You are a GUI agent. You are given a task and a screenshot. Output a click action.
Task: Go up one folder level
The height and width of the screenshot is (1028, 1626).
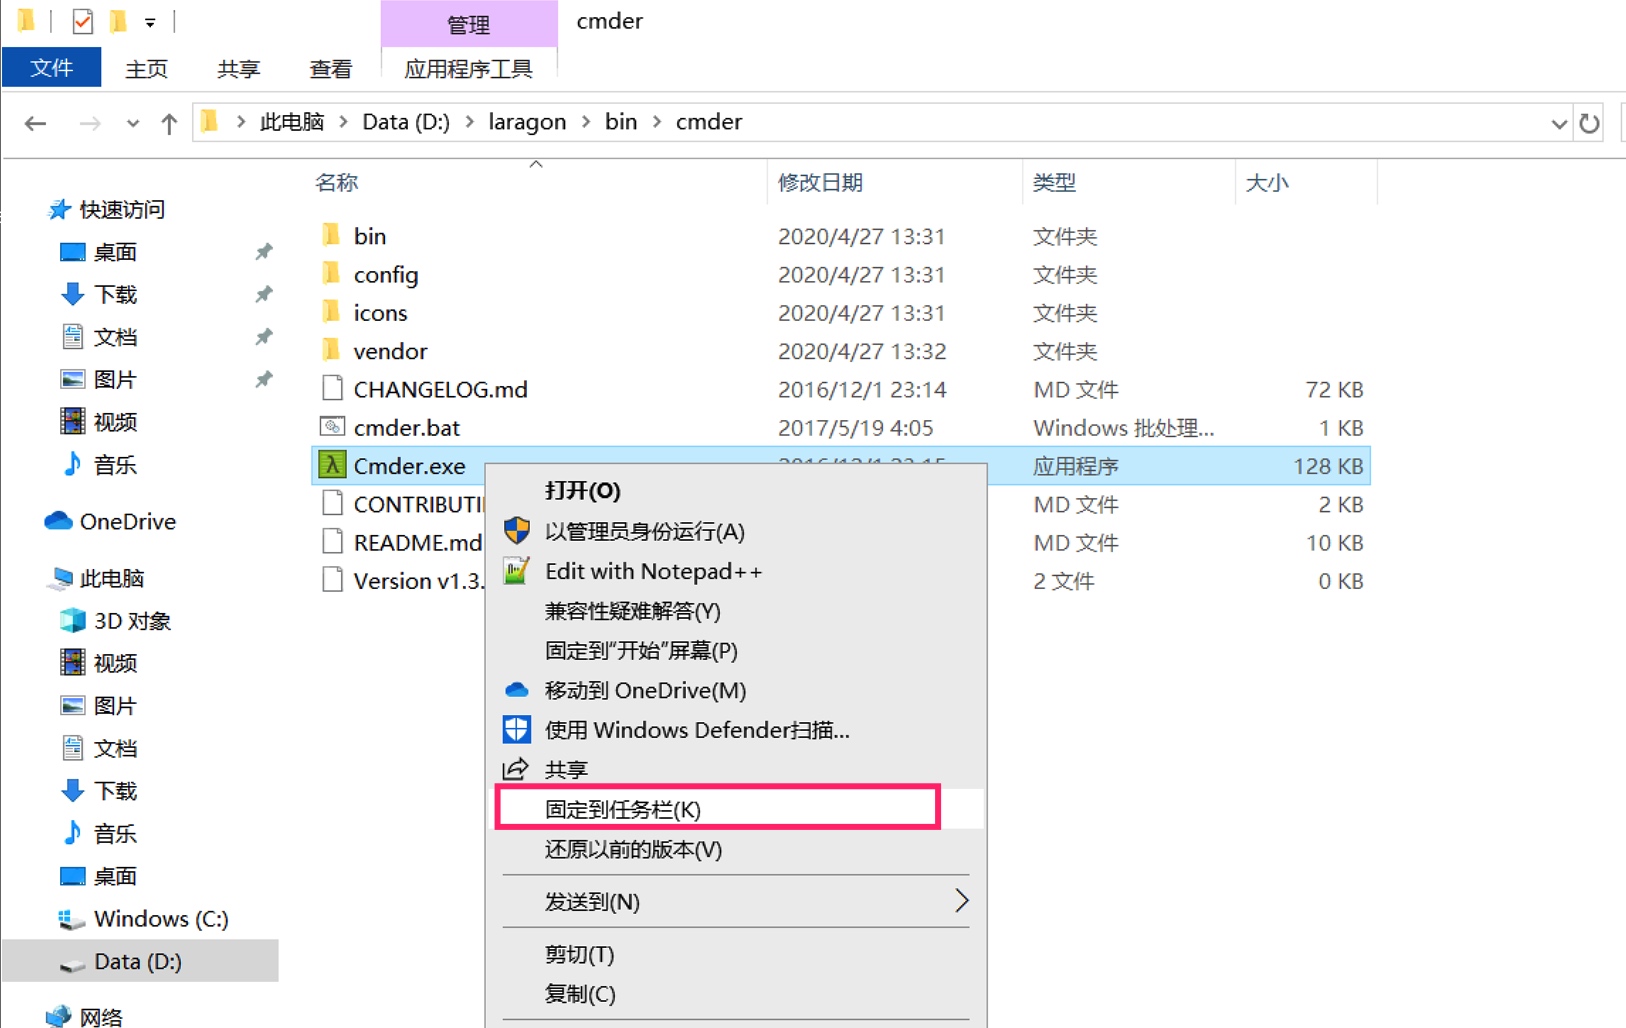tap(169, 123)
